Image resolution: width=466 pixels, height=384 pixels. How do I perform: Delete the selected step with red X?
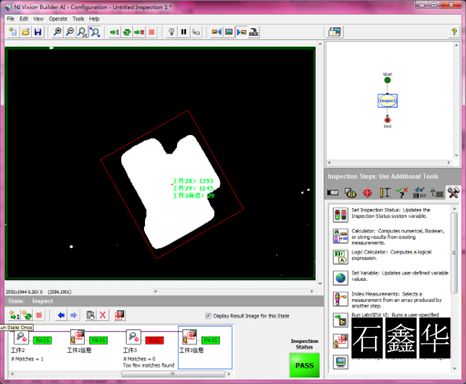pos(103,315)
